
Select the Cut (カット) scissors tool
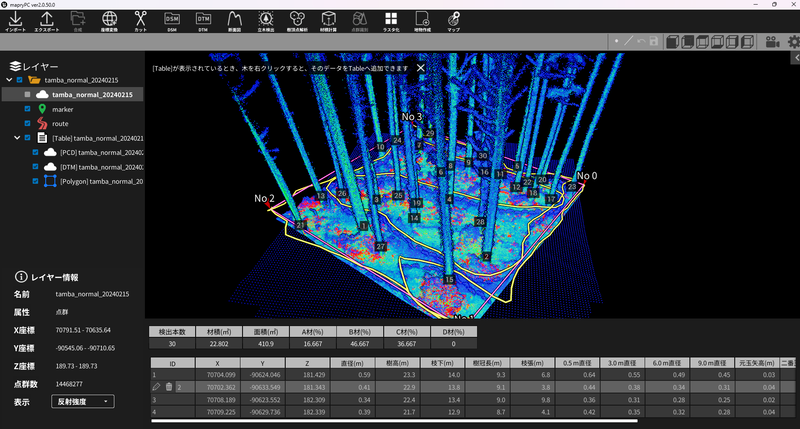[x=141, y=21]
